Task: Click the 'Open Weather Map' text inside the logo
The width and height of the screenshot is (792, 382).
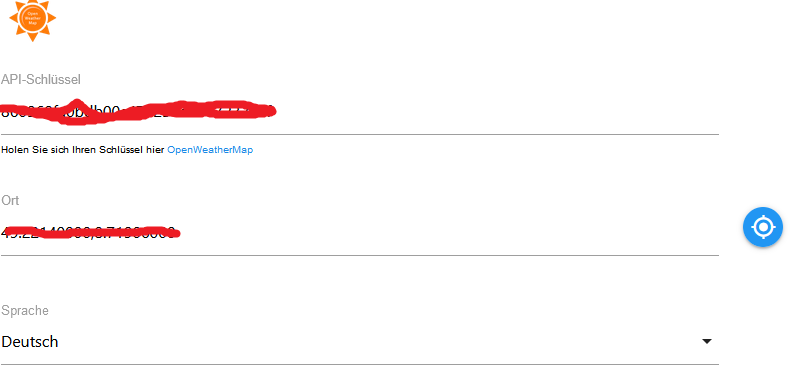Action: coord(32,18)
